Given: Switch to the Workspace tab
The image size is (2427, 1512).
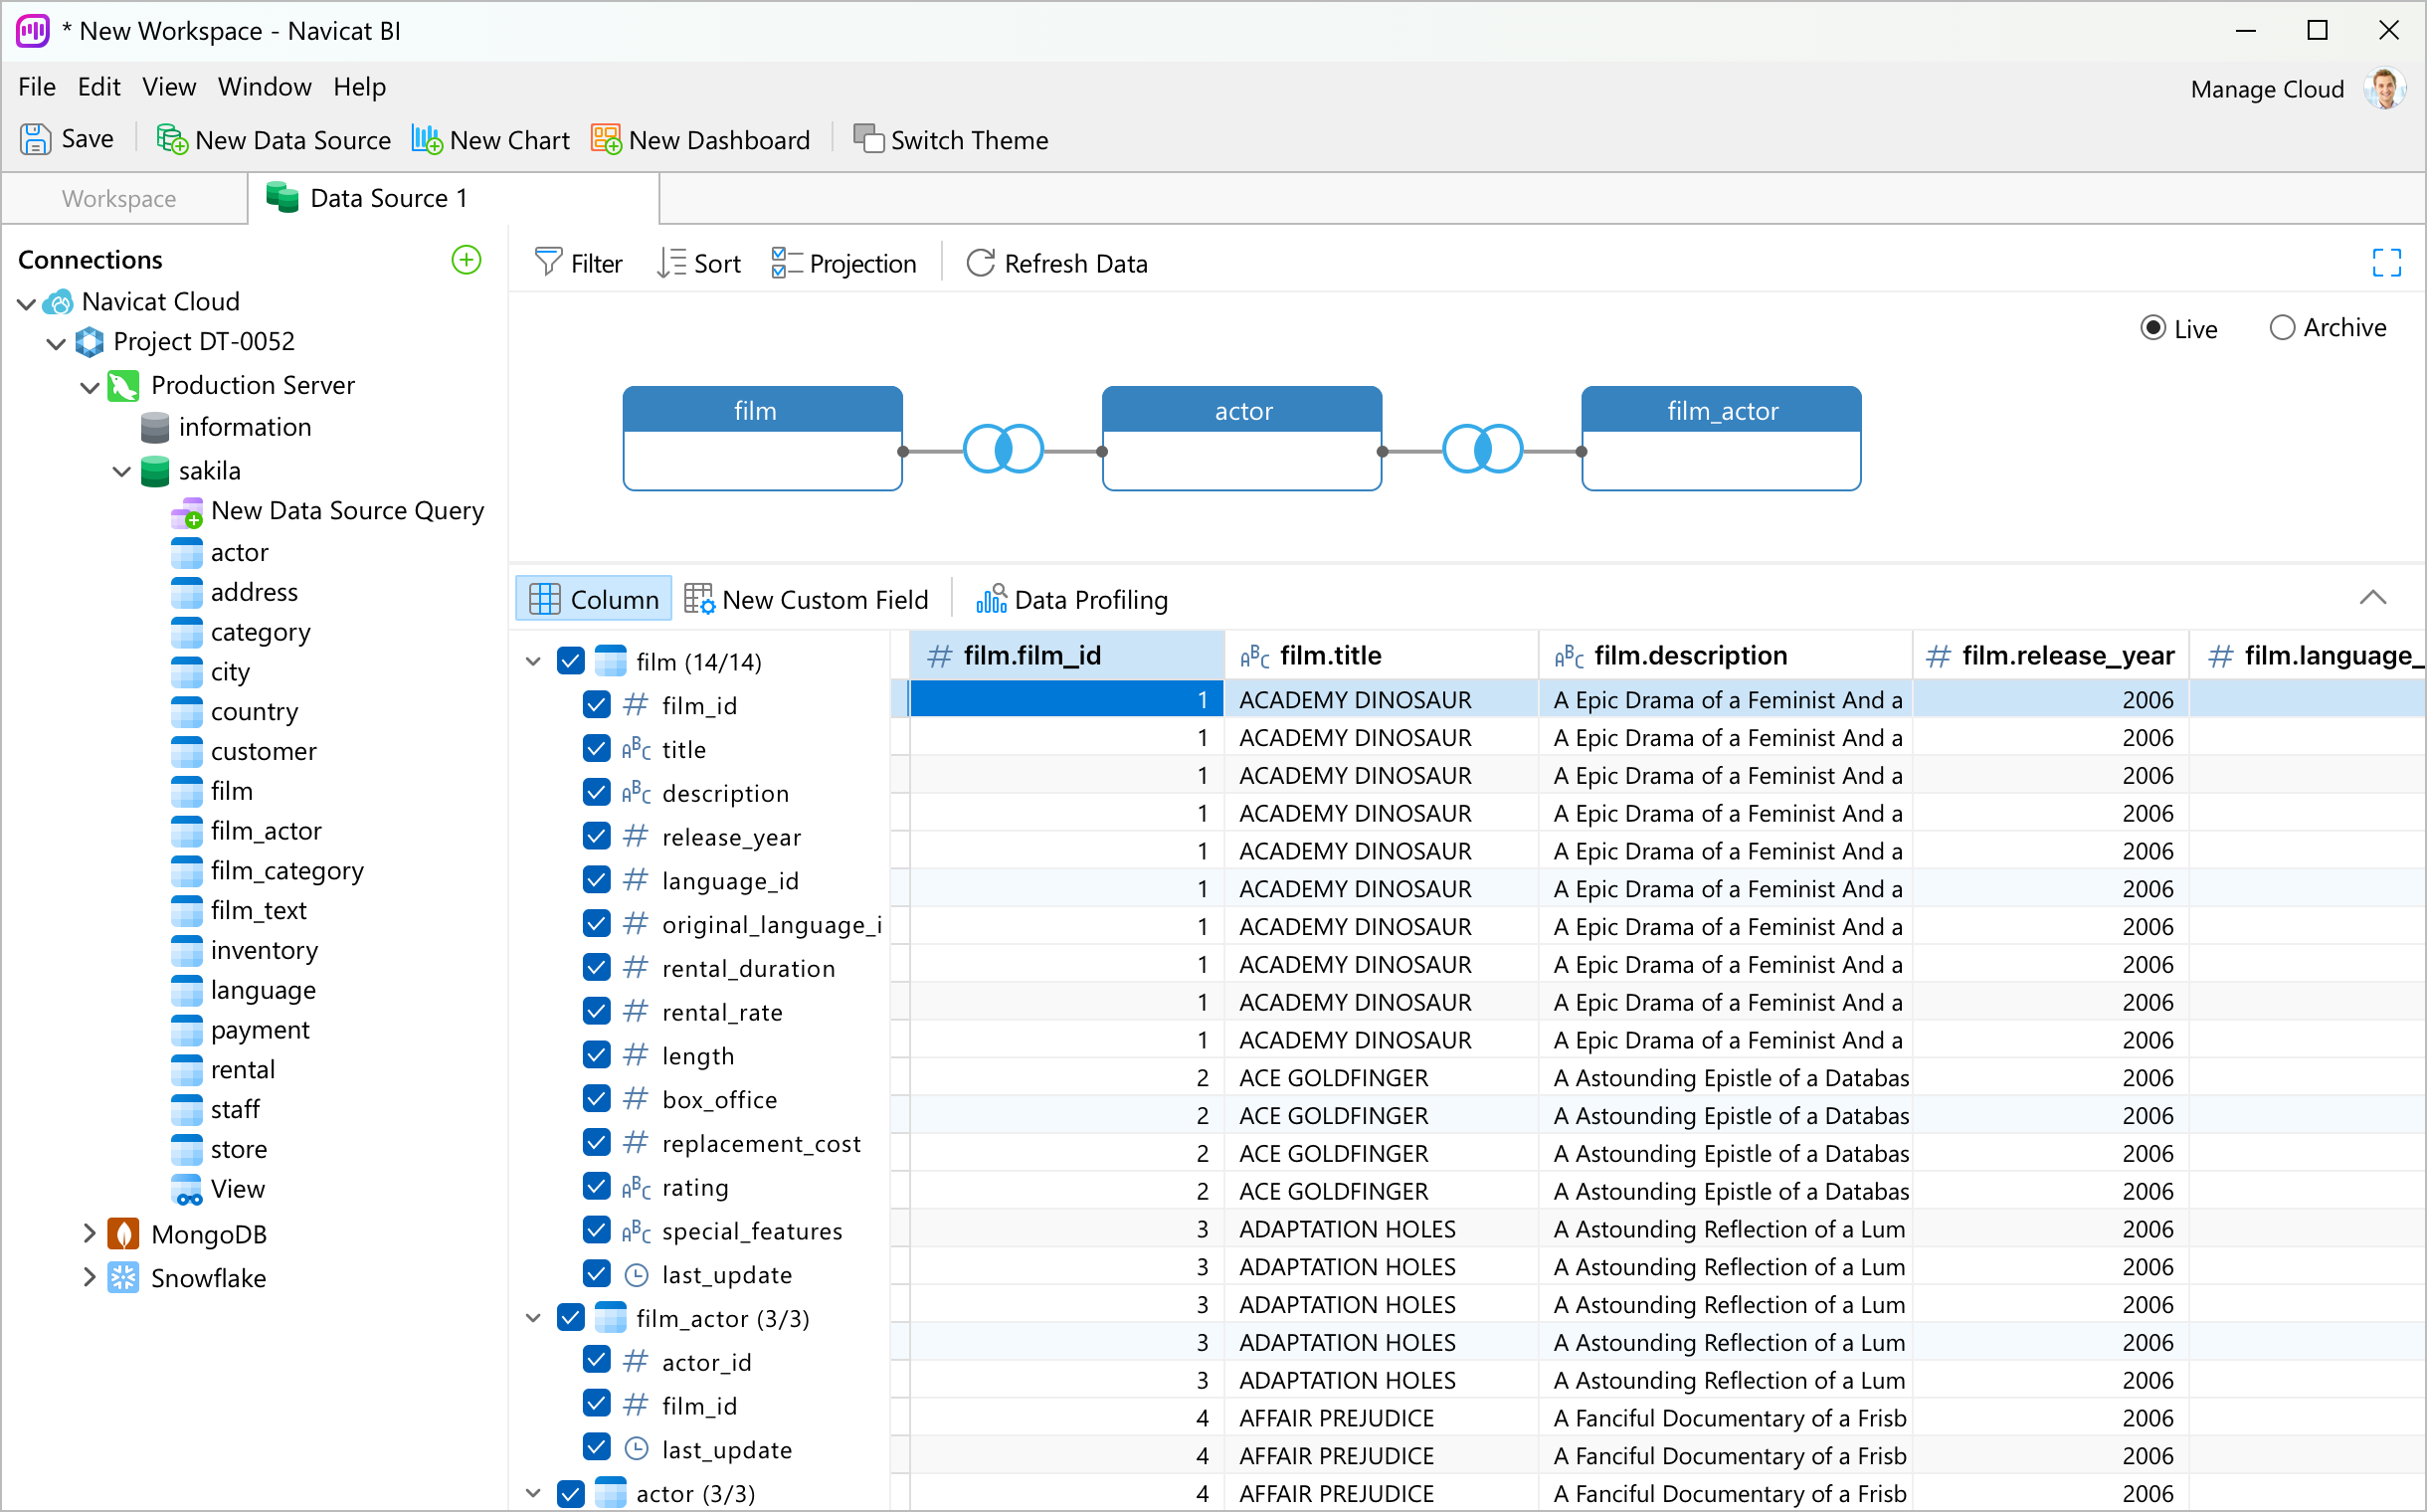Looking at the screenshot, I should [119, 198].
